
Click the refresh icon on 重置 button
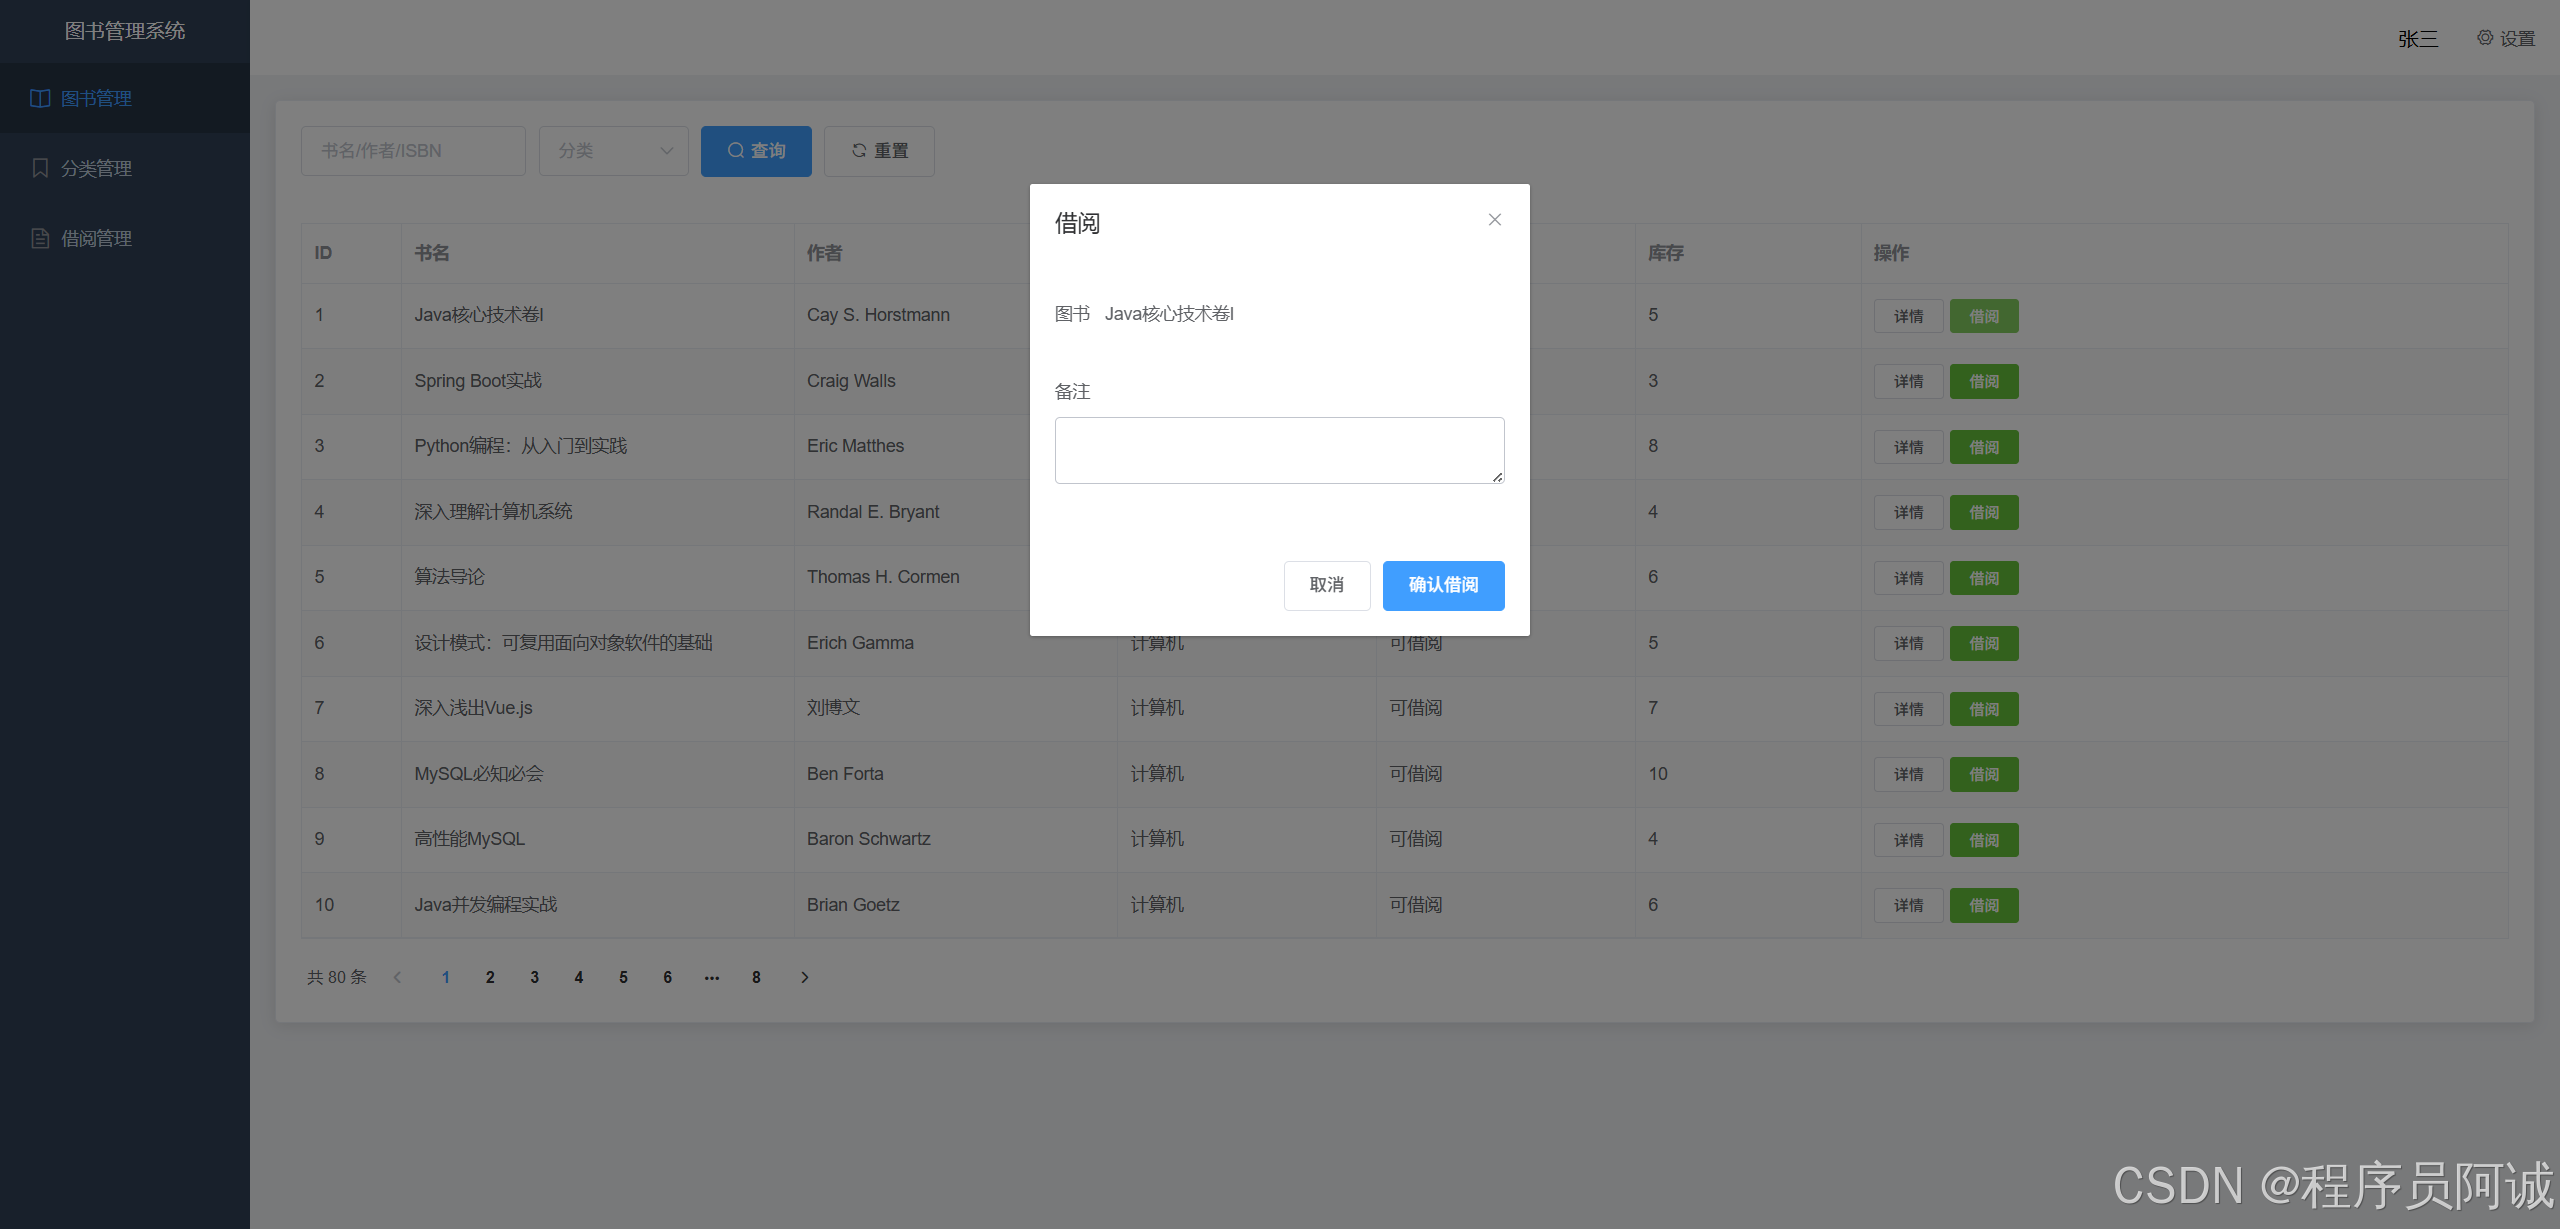[858, 151]
